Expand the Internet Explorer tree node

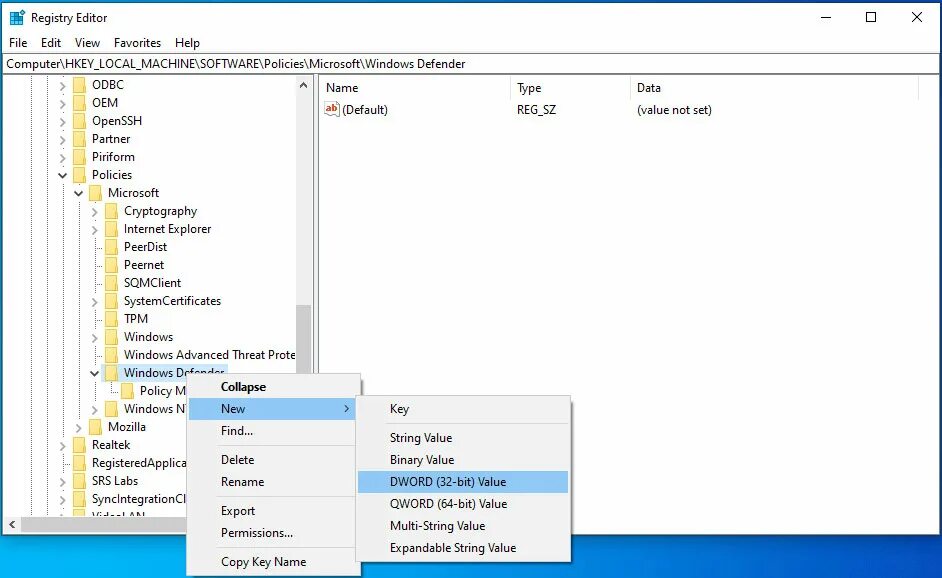94,230
